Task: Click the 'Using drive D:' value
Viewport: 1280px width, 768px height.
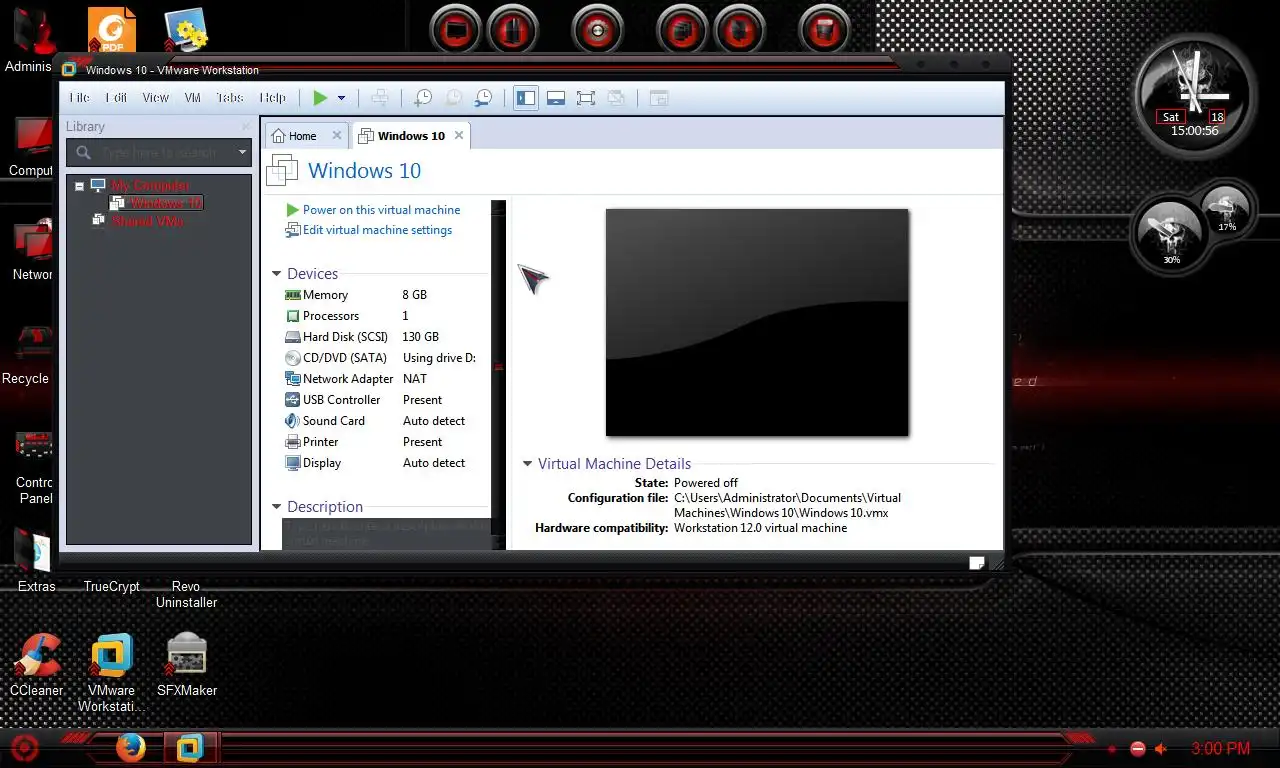Action: (439, 358)
